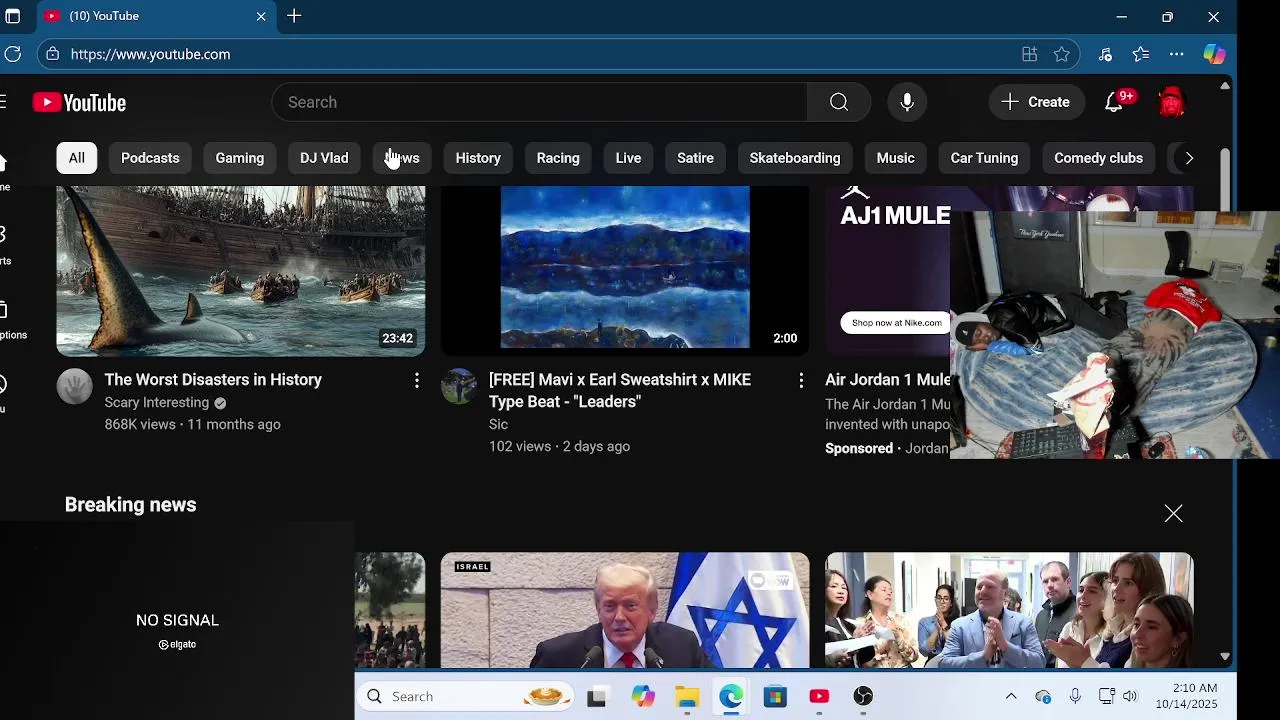Dismiss the Breaking news section
The image size is (1280, 720).
[x=1173, y=514]
